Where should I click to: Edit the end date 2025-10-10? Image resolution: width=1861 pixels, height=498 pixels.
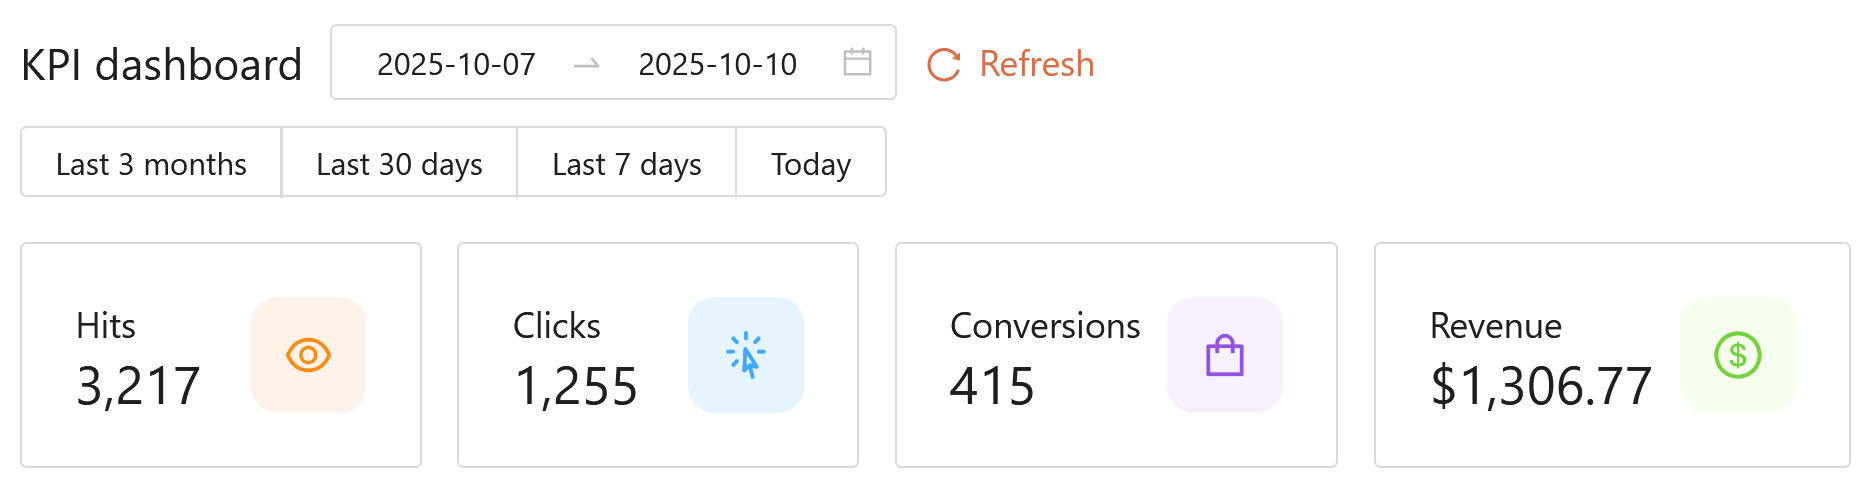point(717,64)
